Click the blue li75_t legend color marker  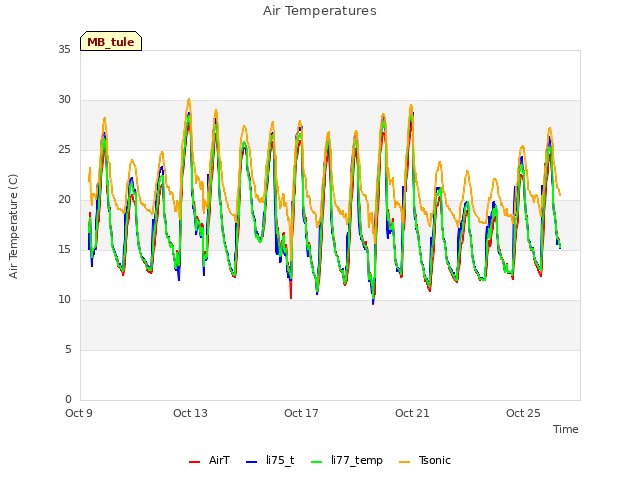point(251,462)
